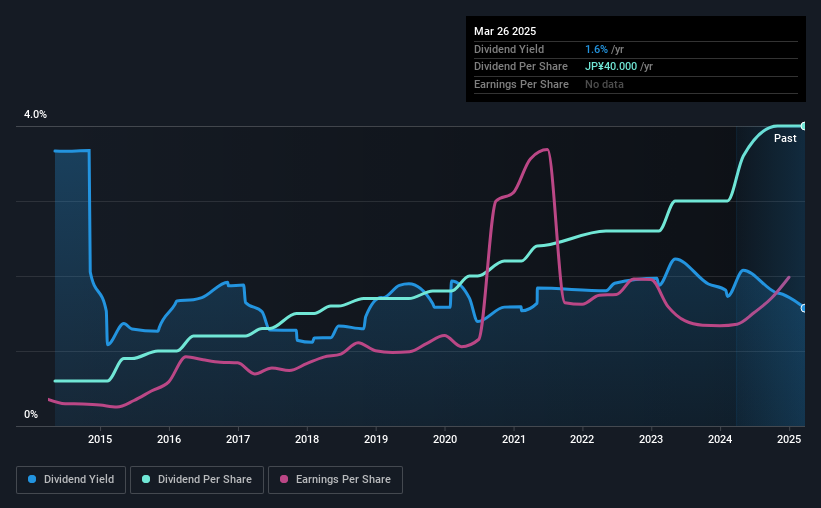Click the 'Mar 26 2025' tooltip date
The image size is (821, 508).
(x=505, y=31)
